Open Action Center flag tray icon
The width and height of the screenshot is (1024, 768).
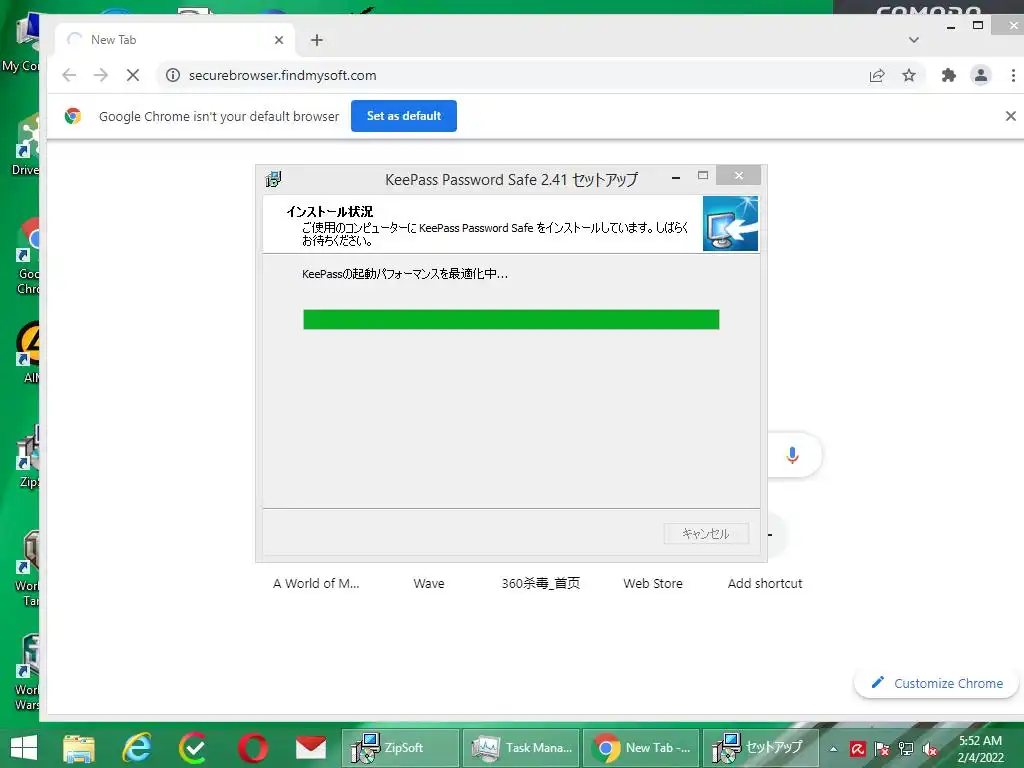[882, 749]
